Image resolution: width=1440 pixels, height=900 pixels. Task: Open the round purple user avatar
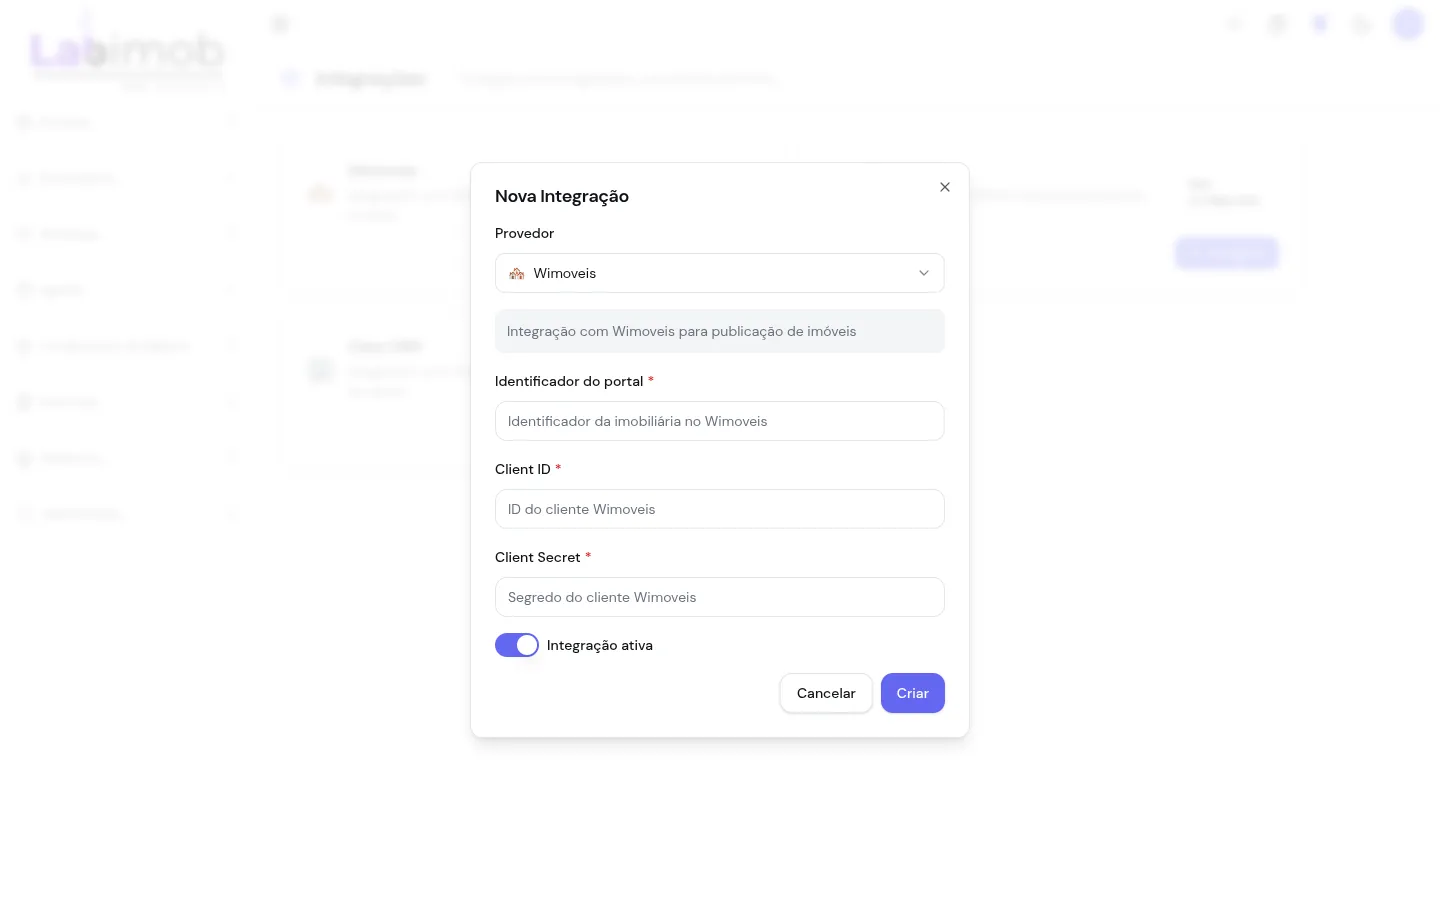click(1408, 24)
